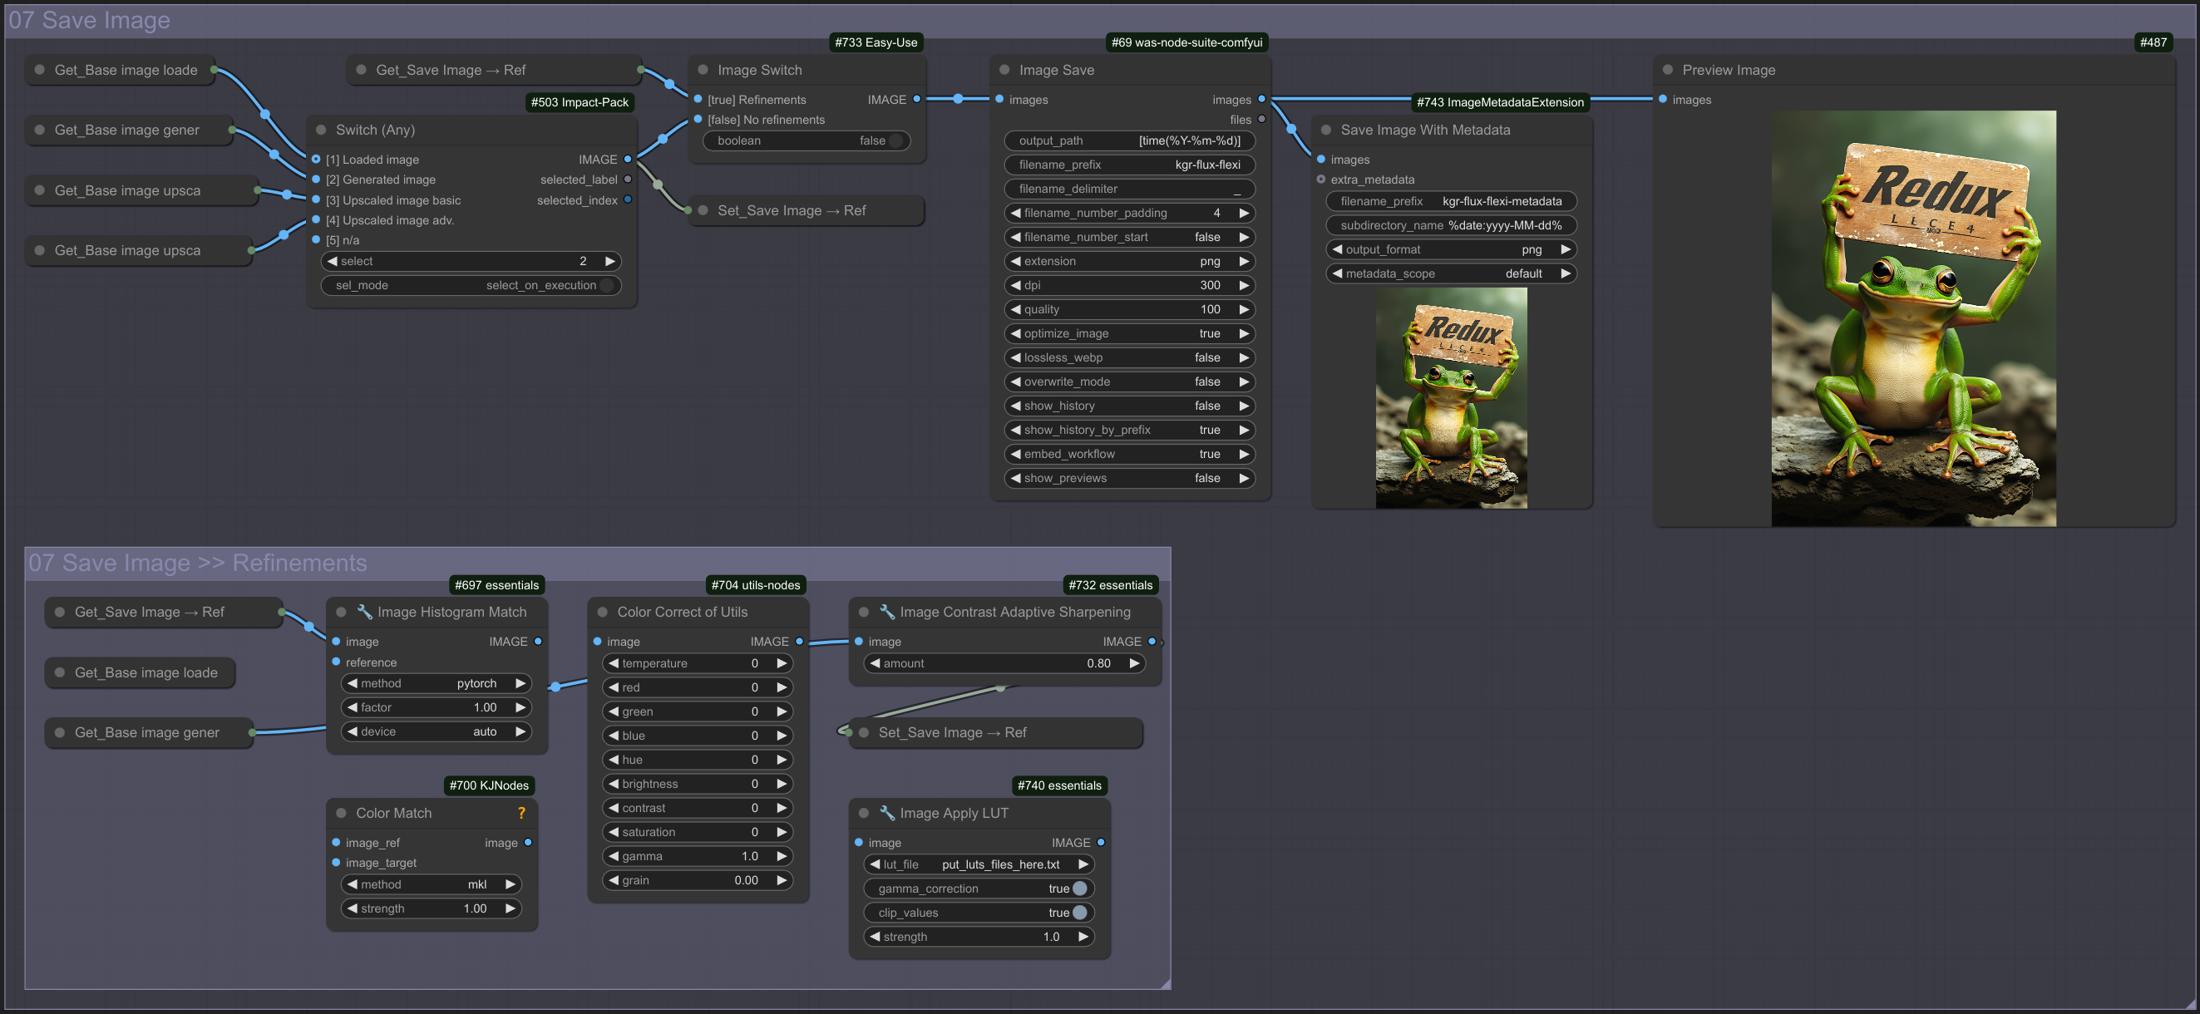Collapse the Color Match node dot

[x=341, y=813]
